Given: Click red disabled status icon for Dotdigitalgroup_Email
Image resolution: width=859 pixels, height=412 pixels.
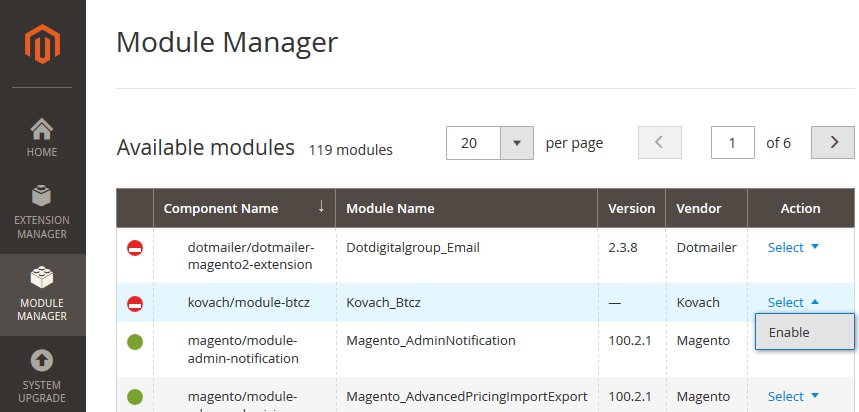Looking at the screenshot, I should tap(135, 248).
